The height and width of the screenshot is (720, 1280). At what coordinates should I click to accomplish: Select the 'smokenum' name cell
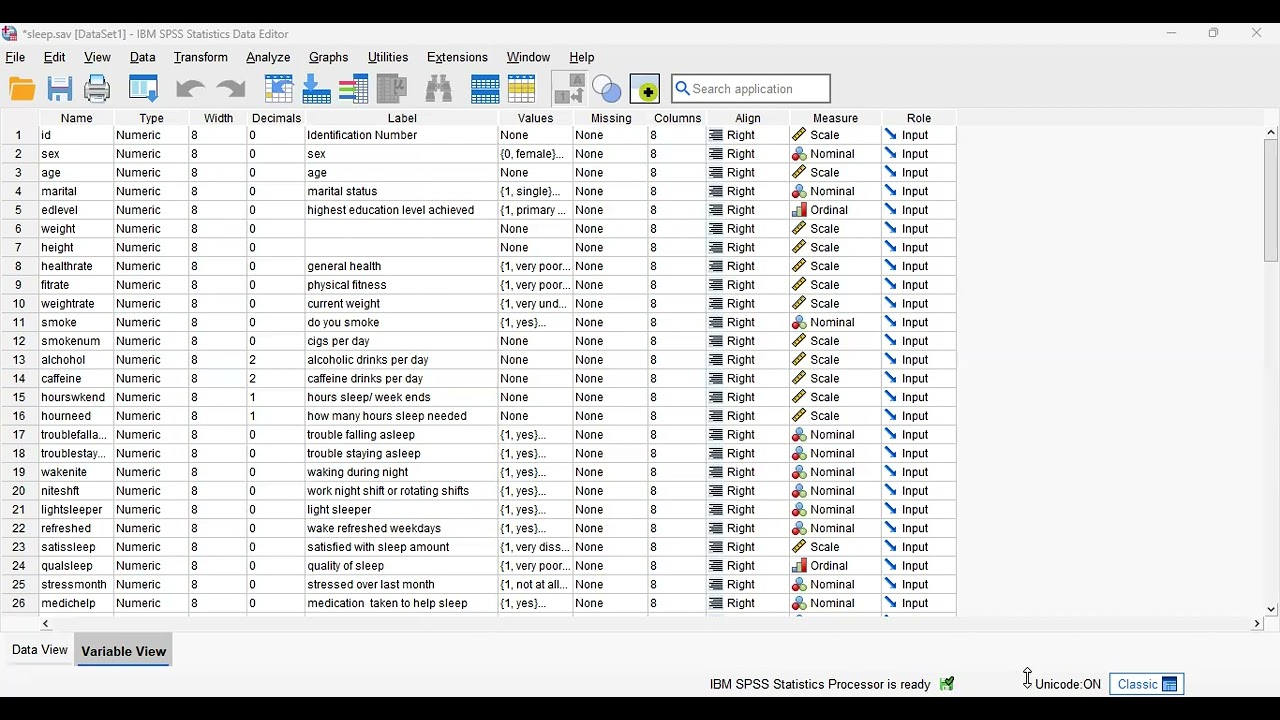coord(76,341)
